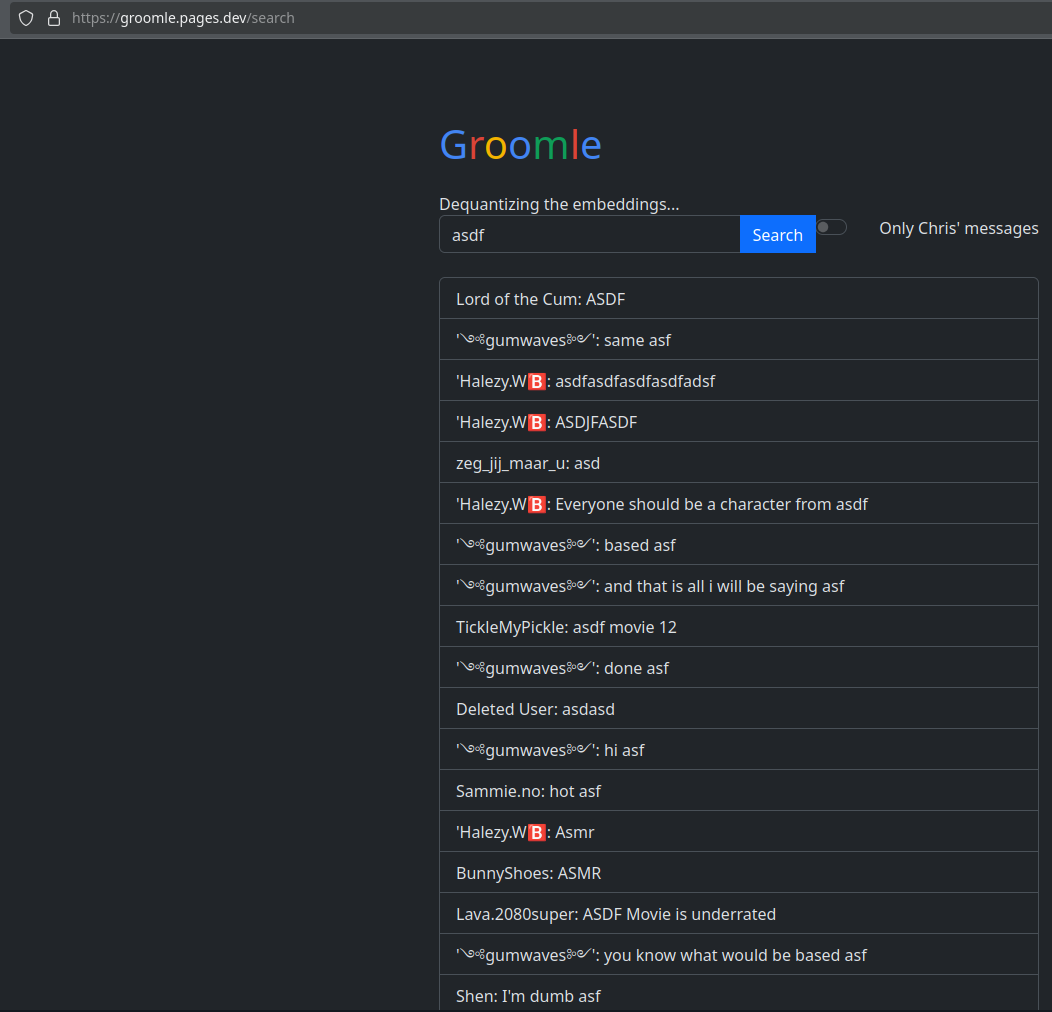Select the gumwaves same asf result
The image size is (1052, 1012).
coord(739,340)
